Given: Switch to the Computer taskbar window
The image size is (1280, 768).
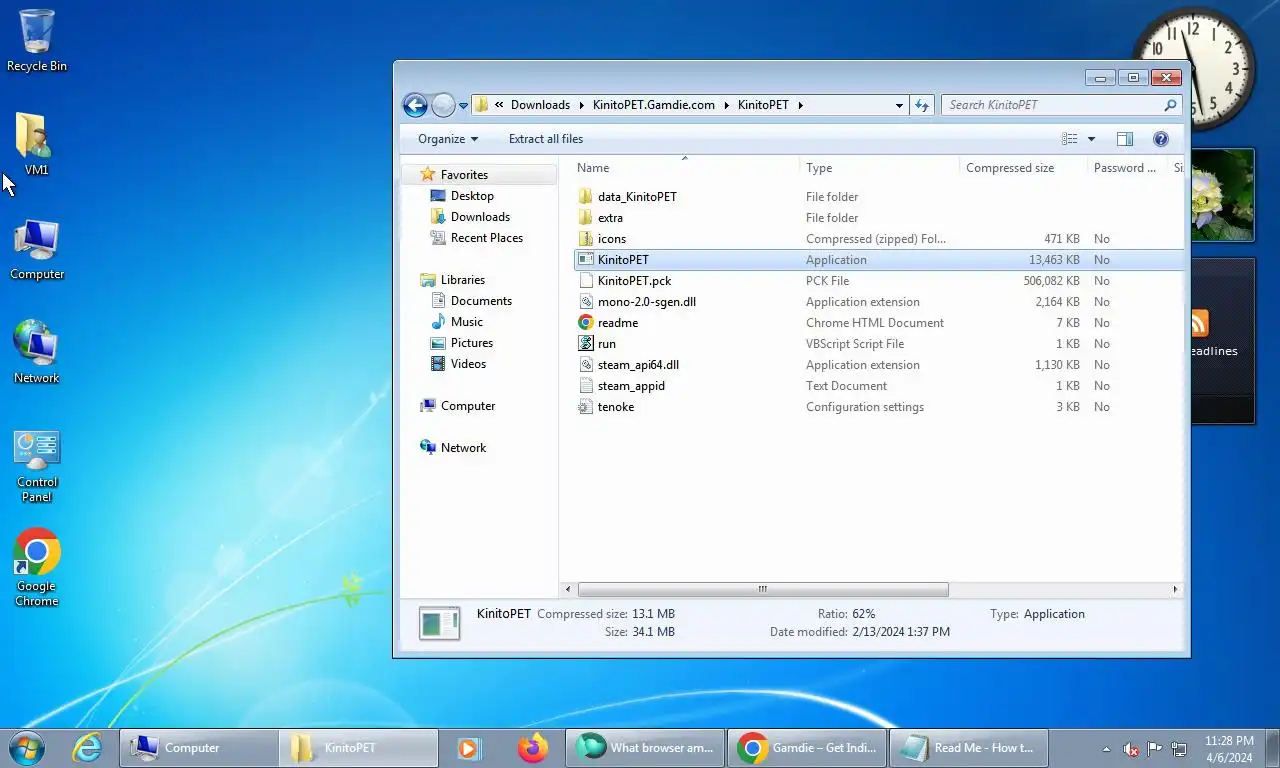Looking at the screenshot, I should tap(199, 748).
